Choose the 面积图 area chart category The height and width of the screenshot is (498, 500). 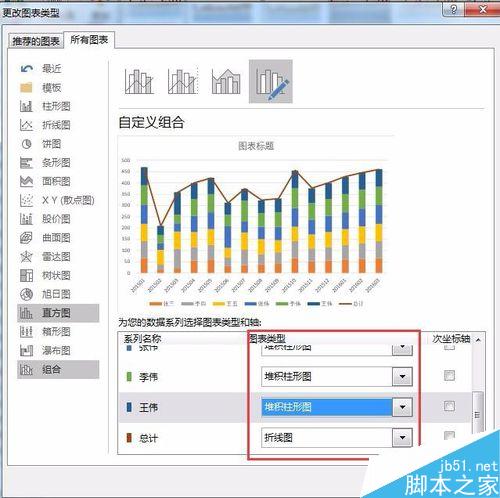[58, 181]
